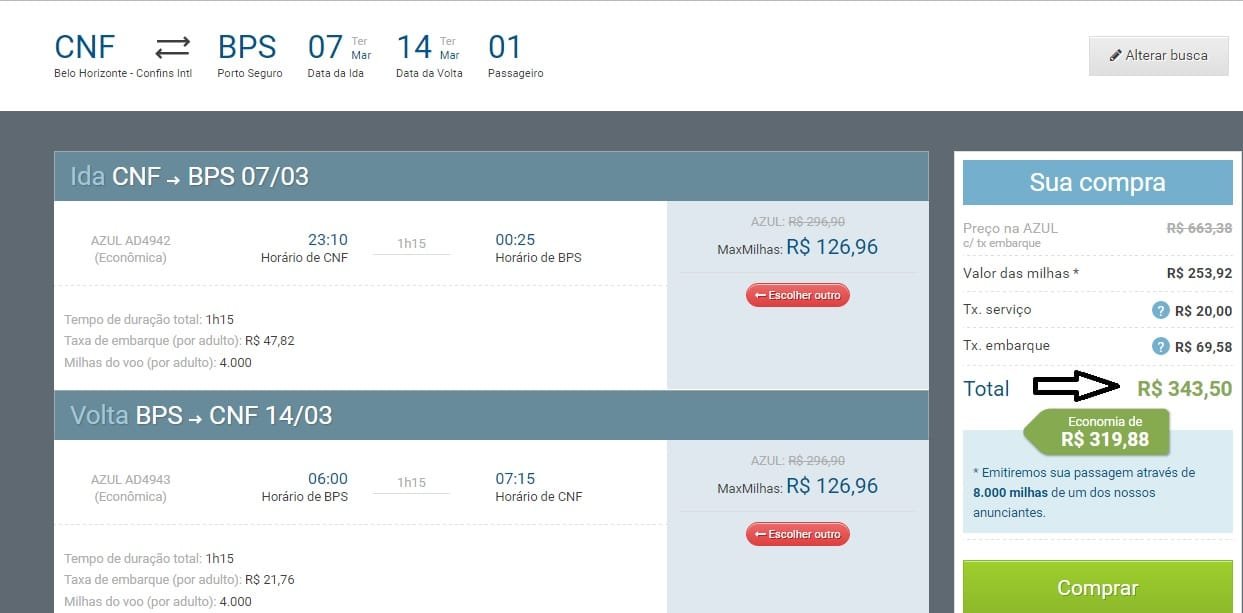Viewport: 1243px width, 613px height.
Task: Select the CNF origin airport code
Action: click(x=84, y=47)
